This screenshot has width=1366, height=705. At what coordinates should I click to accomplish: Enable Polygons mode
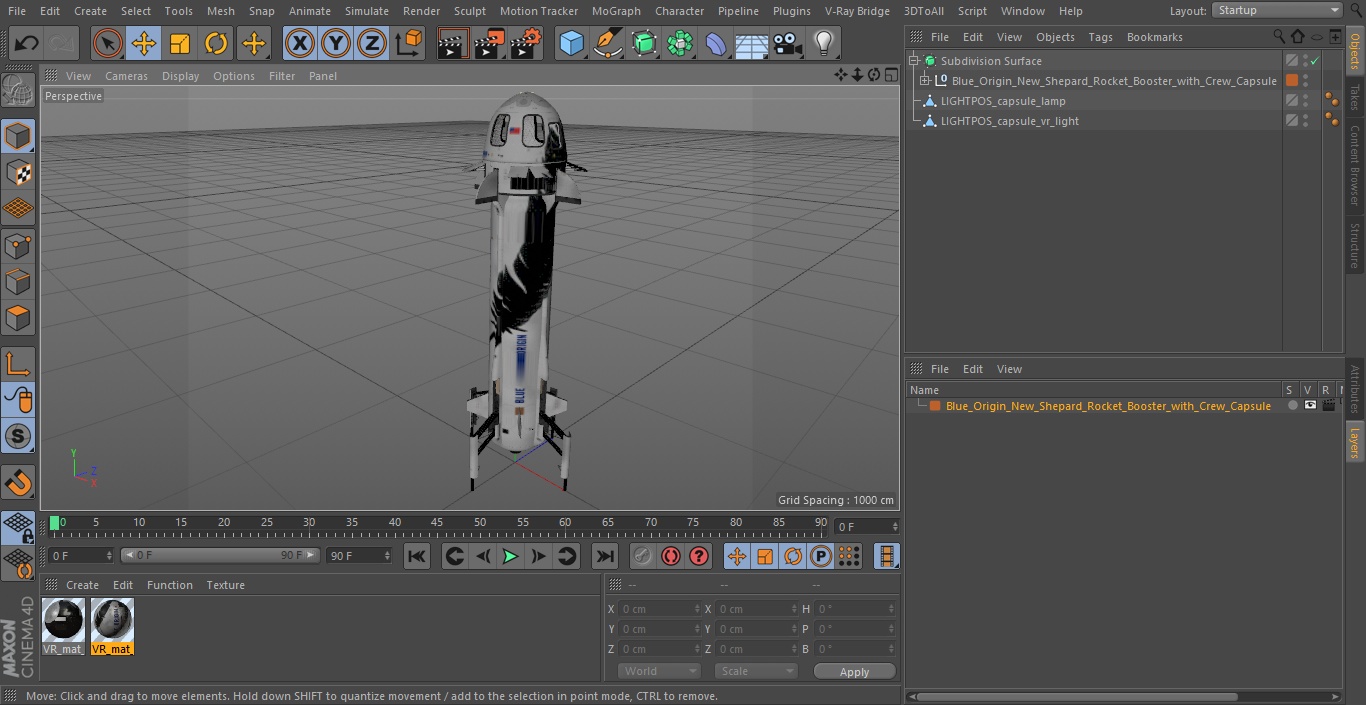(x=18, y=319)
